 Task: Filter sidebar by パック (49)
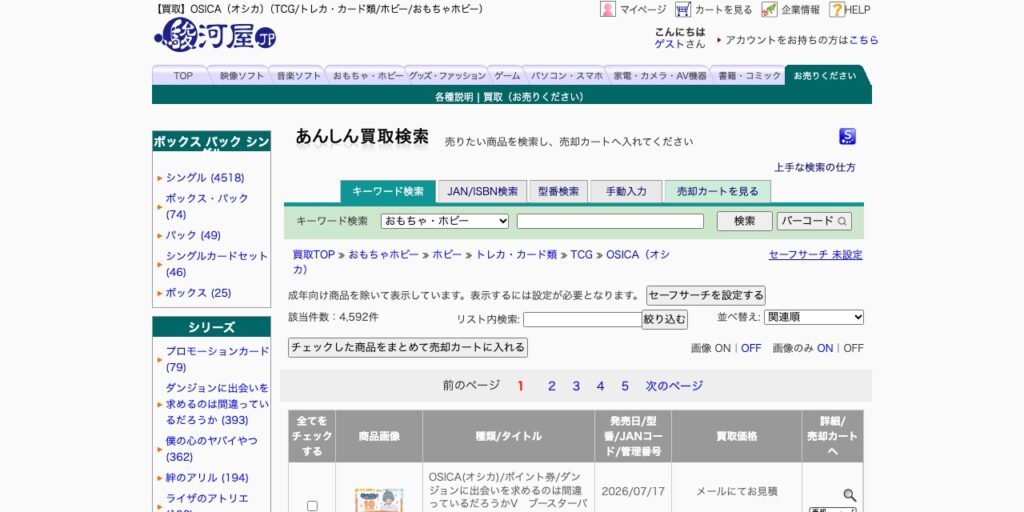pyautogui.click(x=193, y=235)
